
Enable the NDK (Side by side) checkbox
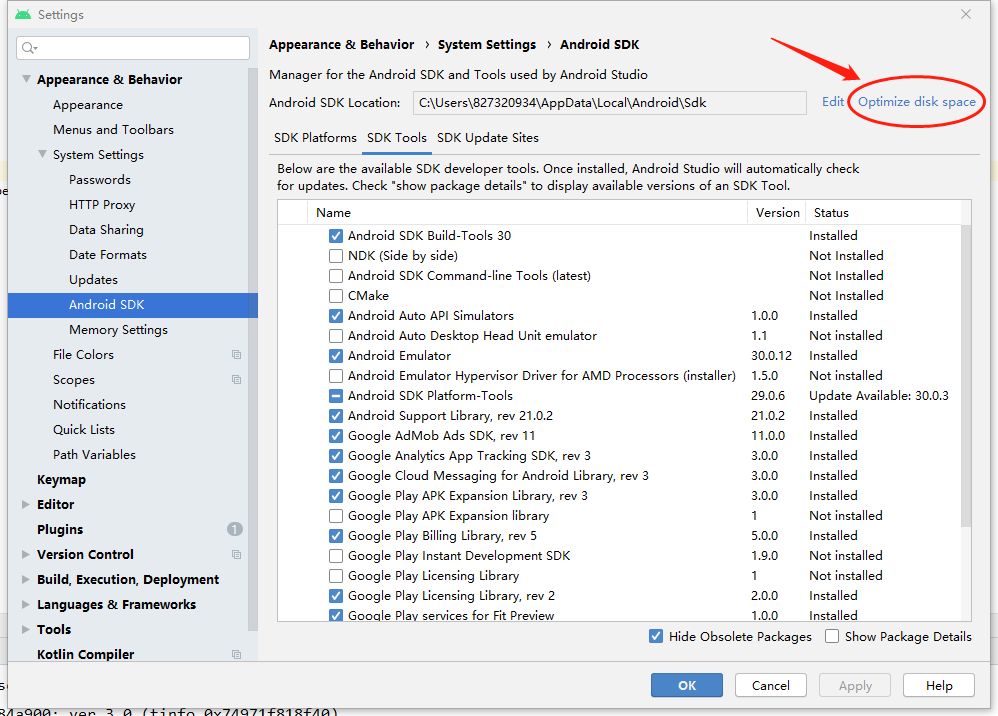[x=337, y=255]
